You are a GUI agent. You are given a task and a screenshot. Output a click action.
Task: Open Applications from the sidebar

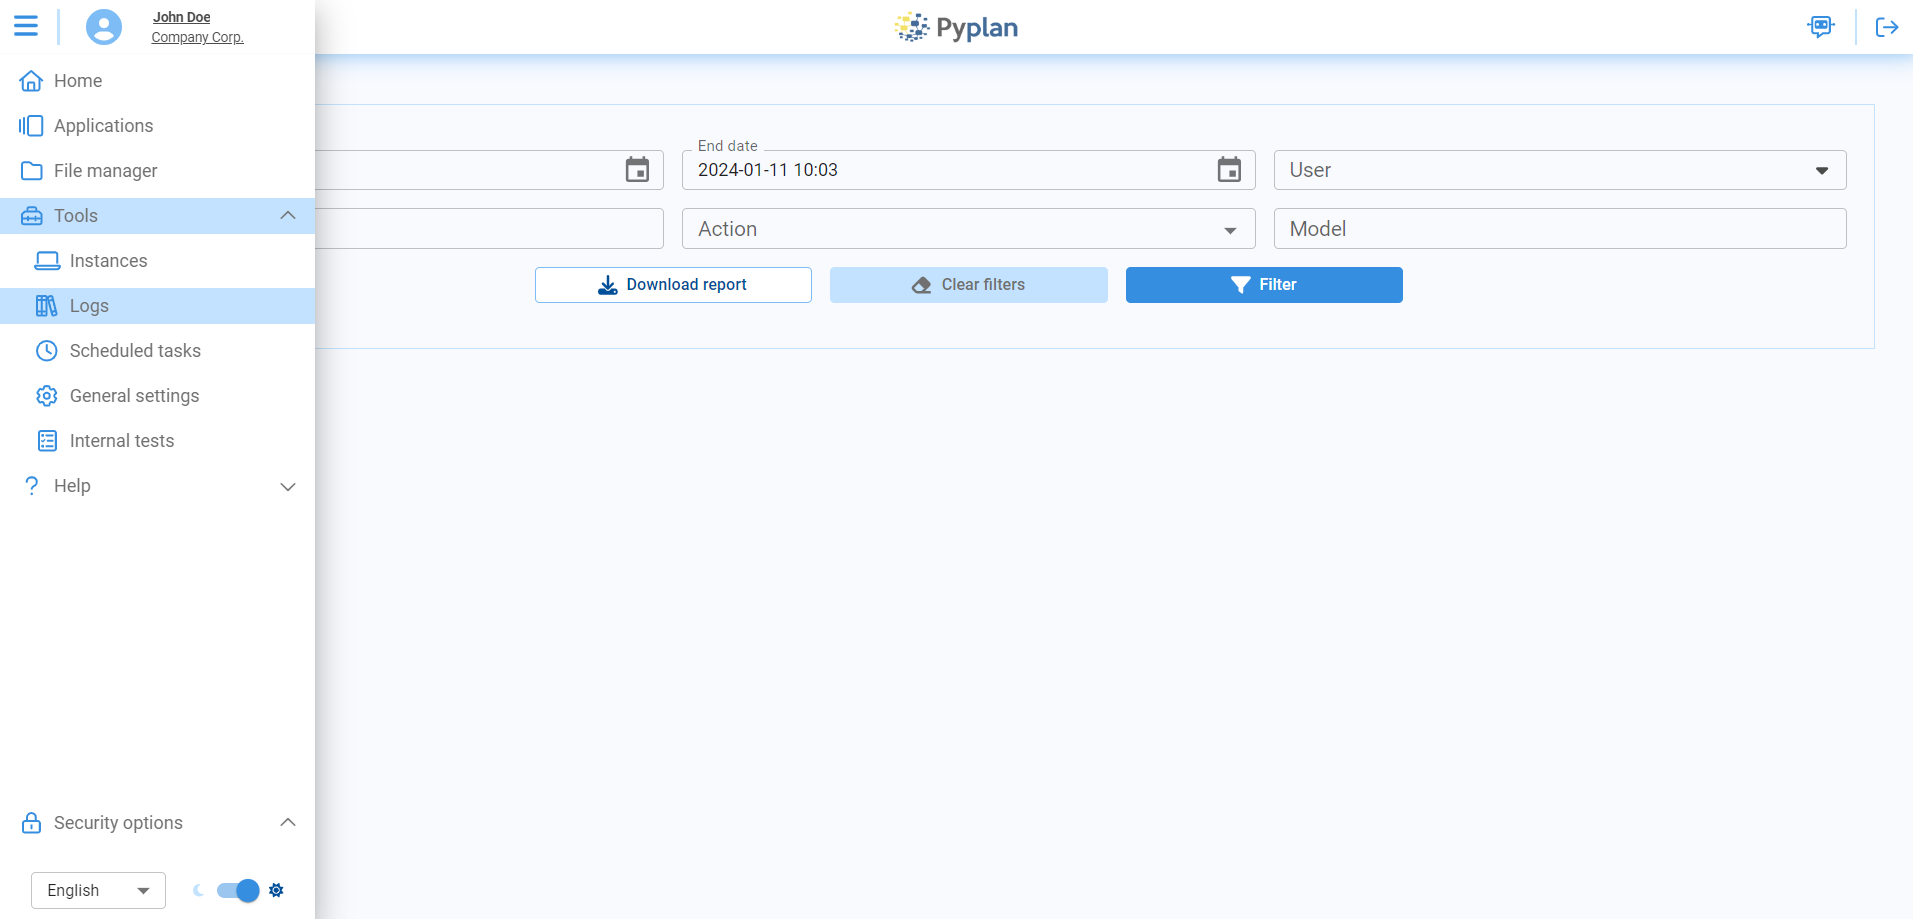(x=157, y=126)
